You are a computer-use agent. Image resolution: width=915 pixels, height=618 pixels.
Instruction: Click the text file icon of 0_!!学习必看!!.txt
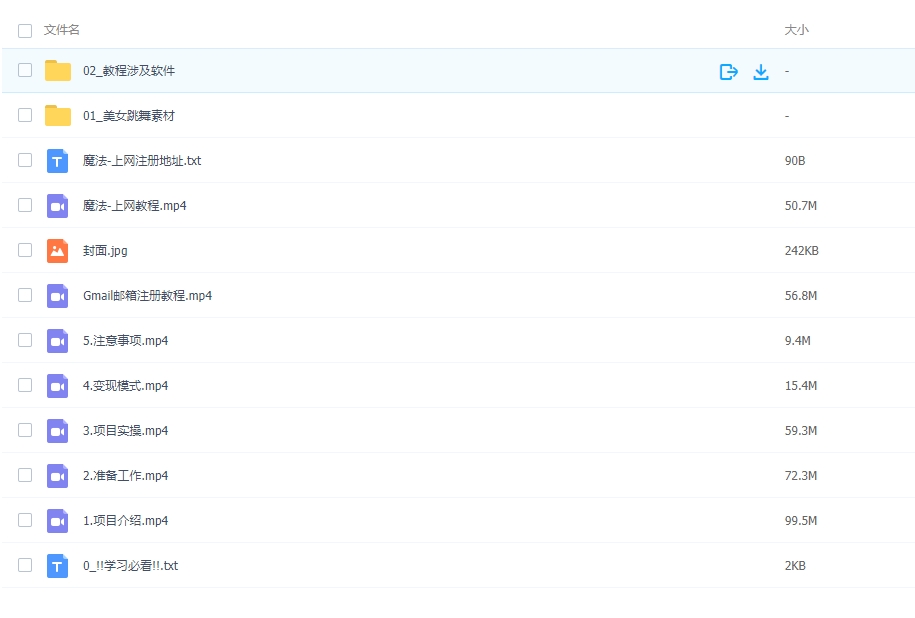pos(58,566)
